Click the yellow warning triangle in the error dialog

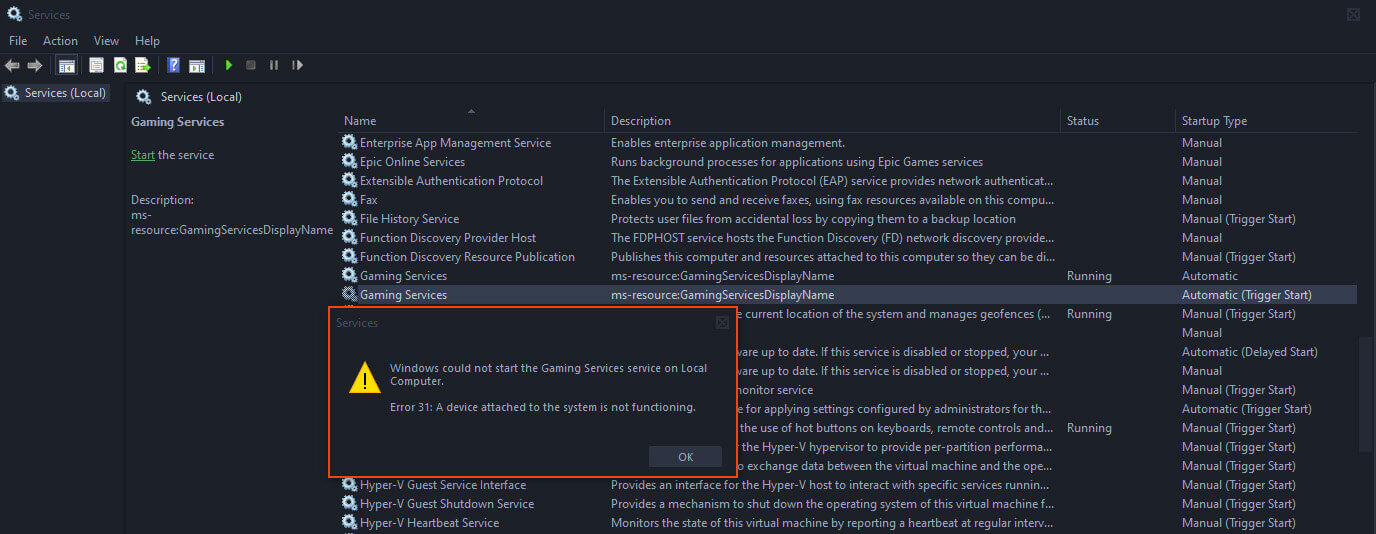tap(364, 378)
